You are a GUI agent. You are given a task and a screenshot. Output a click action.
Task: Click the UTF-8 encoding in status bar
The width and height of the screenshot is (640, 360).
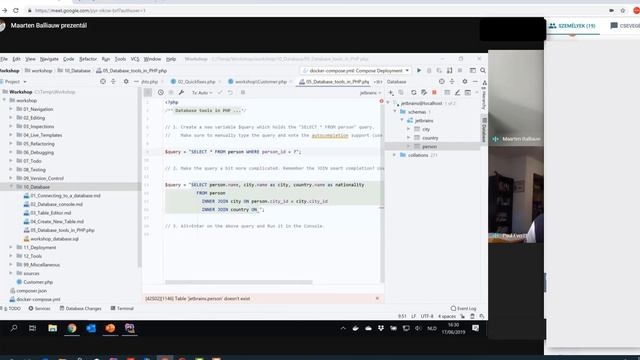[427, 316]
